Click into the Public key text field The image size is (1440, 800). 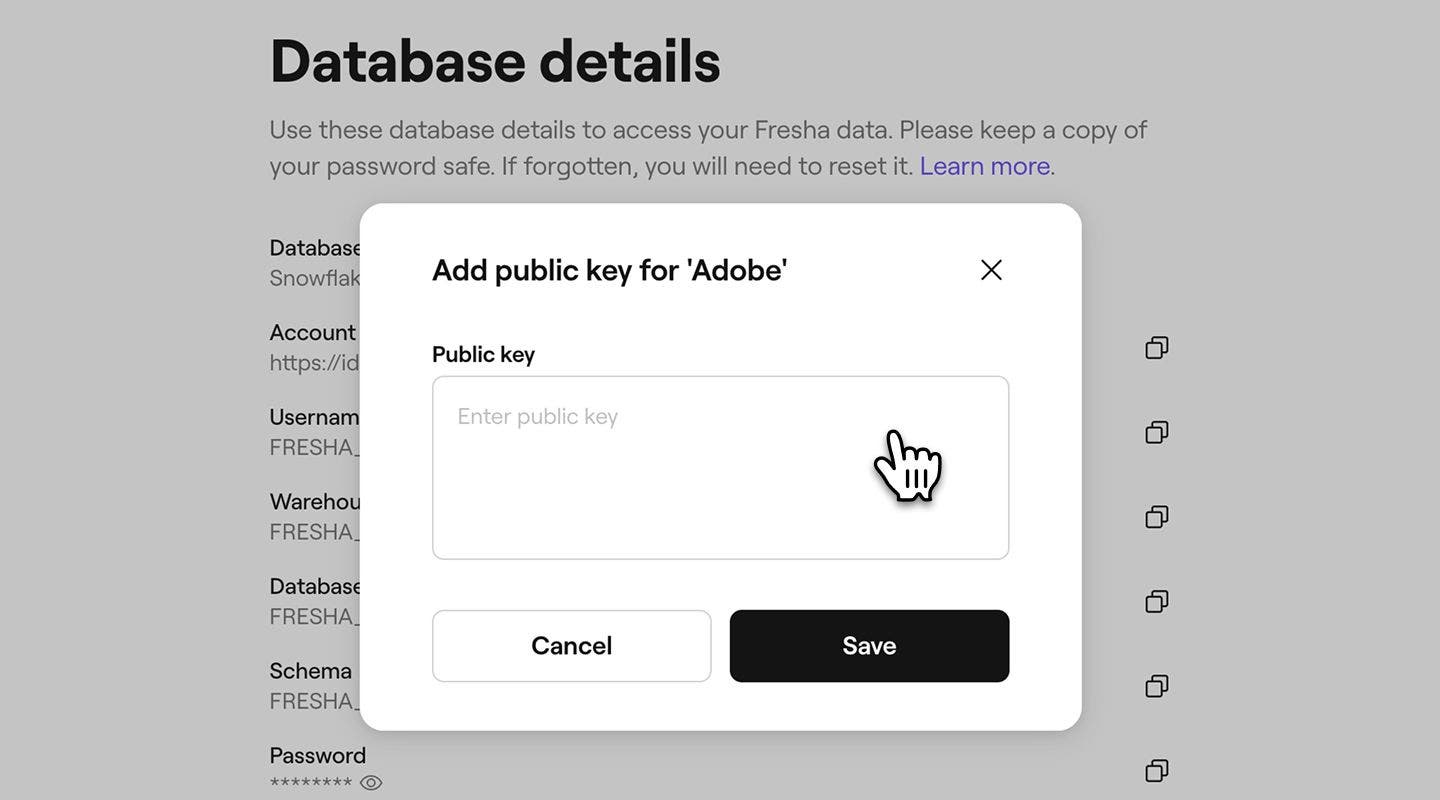pos(720,467)
